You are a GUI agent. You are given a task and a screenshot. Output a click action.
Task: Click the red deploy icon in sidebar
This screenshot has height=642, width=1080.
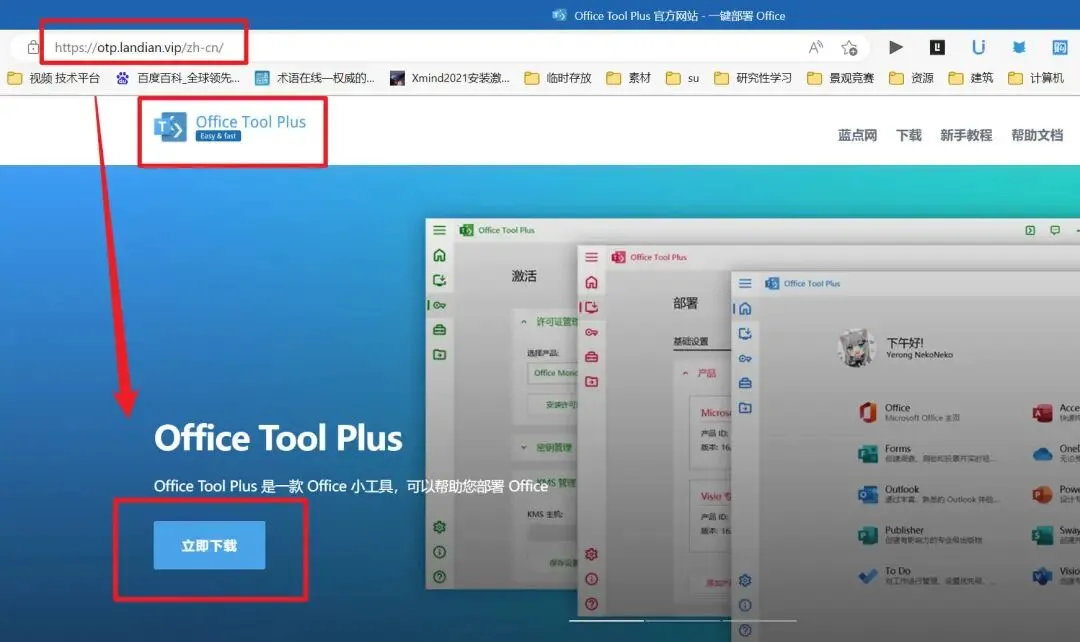point(592,307)
